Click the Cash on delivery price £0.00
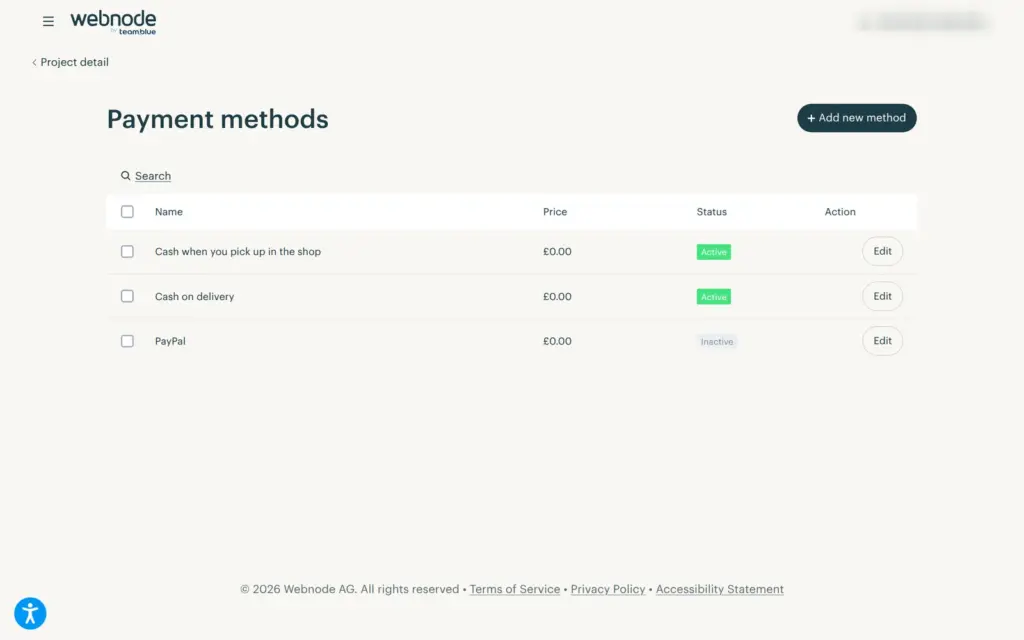This screenshot has height=640, width=1024. tap(557, 296)
